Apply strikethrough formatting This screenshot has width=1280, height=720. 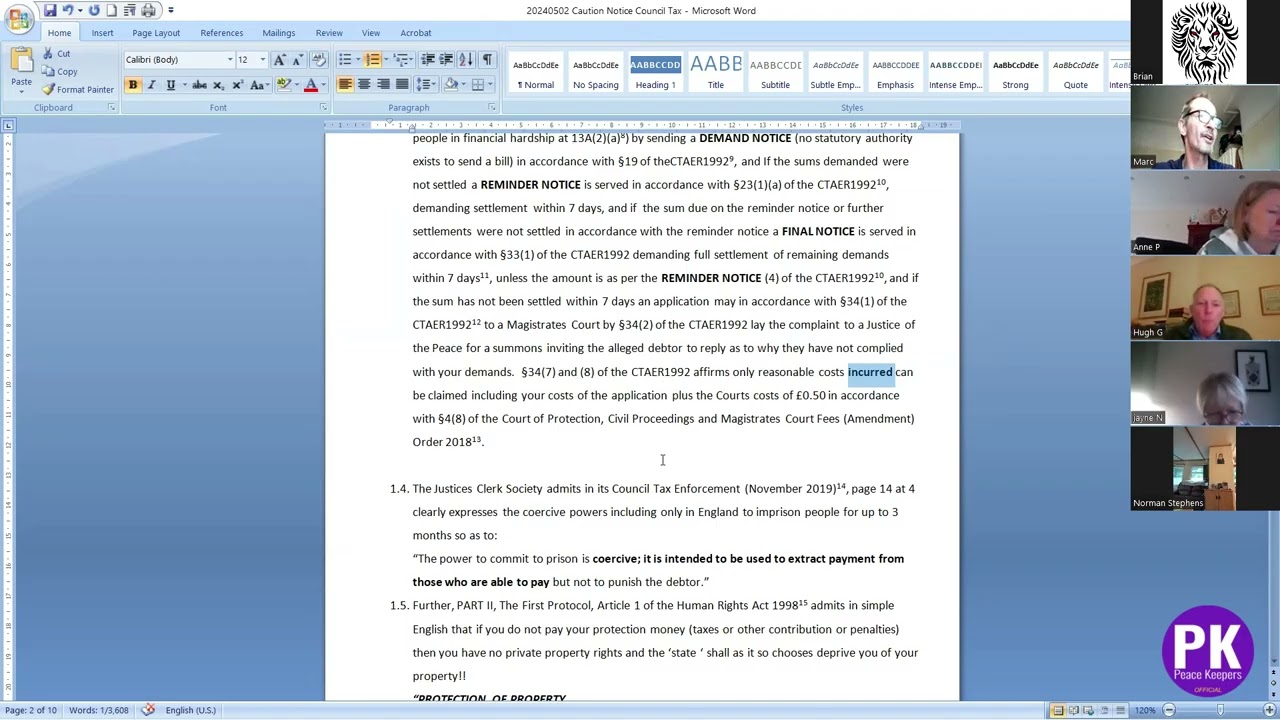(199, 85)
